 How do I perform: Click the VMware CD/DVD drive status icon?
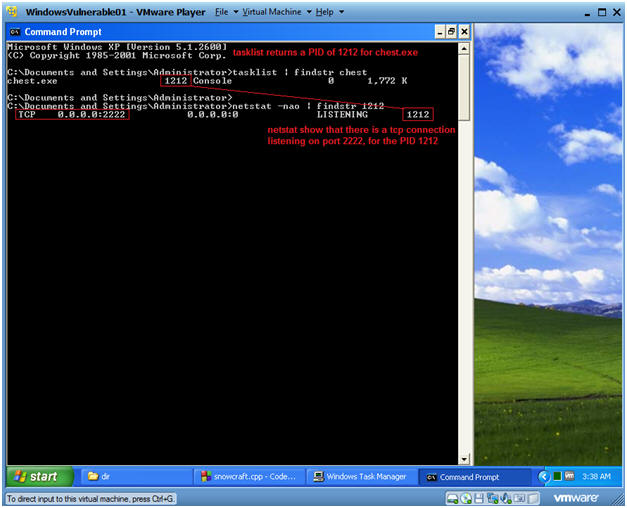coord(466,498)
